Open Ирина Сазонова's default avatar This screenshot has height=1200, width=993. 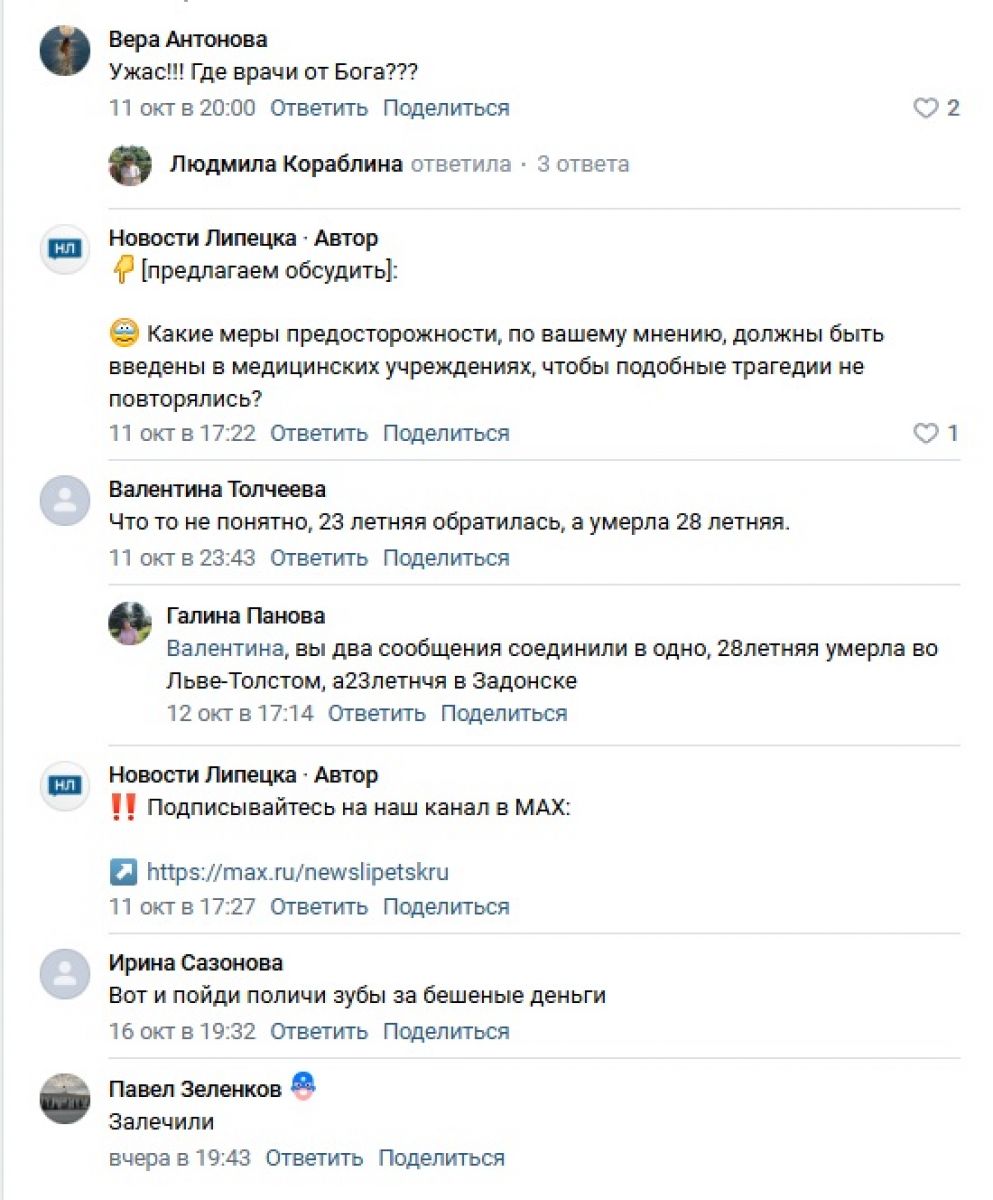click(65, 973)
